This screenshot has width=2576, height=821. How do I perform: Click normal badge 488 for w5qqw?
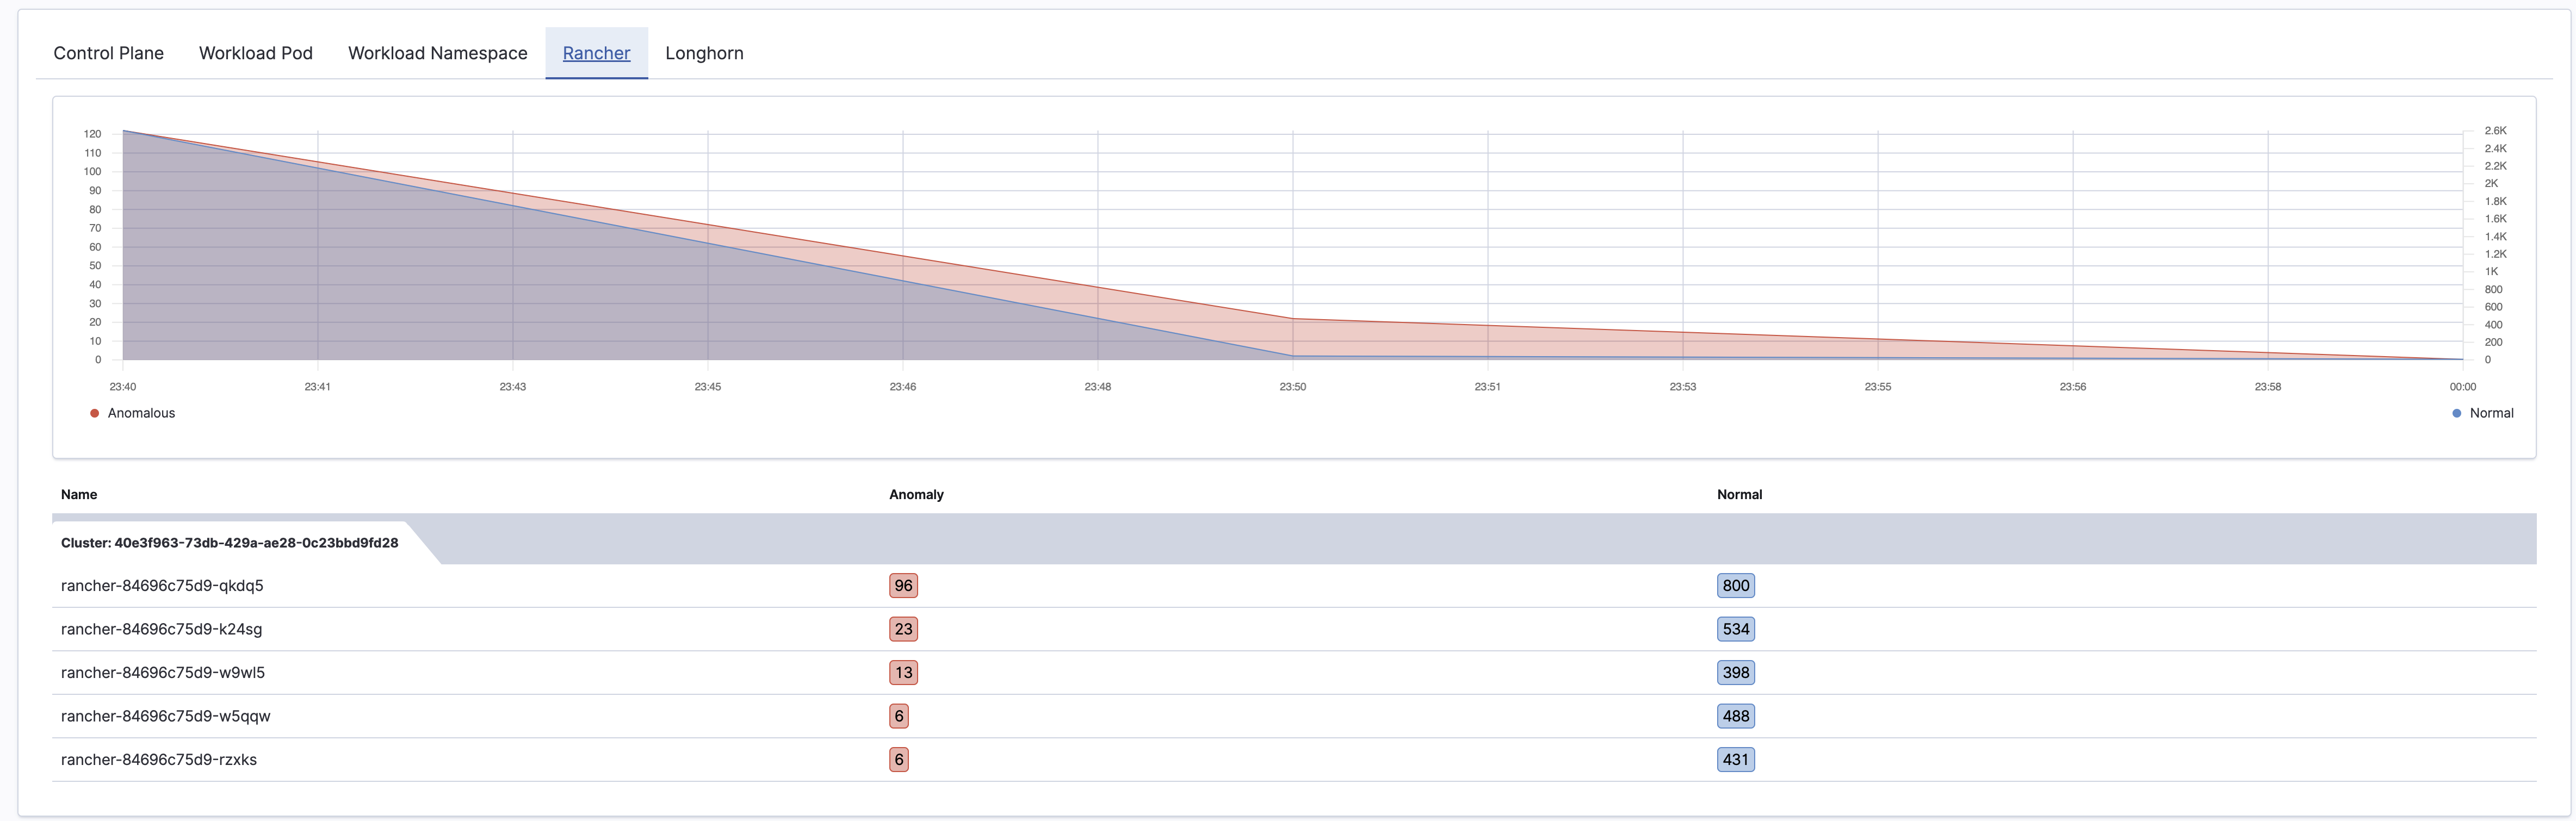(1736, 716)
